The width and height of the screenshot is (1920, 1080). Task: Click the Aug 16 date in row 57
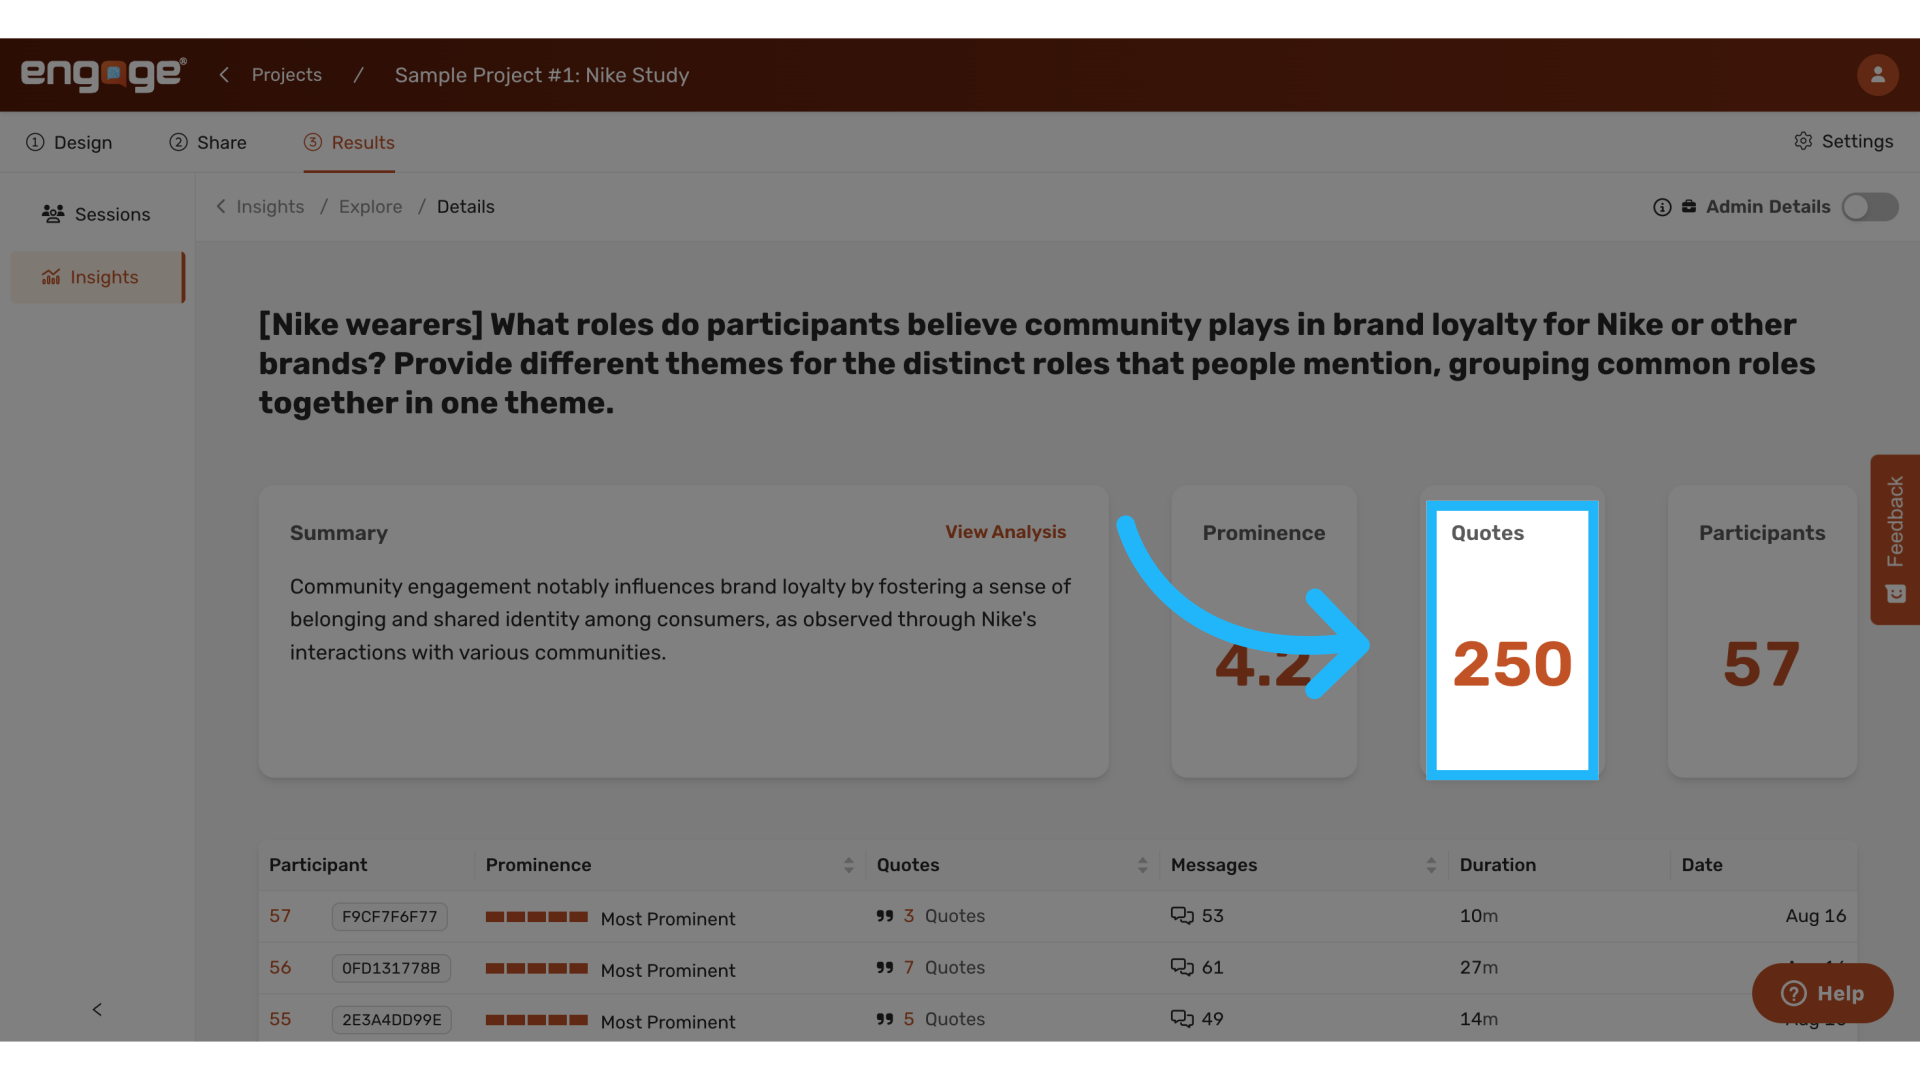[x=1816, y=916]
